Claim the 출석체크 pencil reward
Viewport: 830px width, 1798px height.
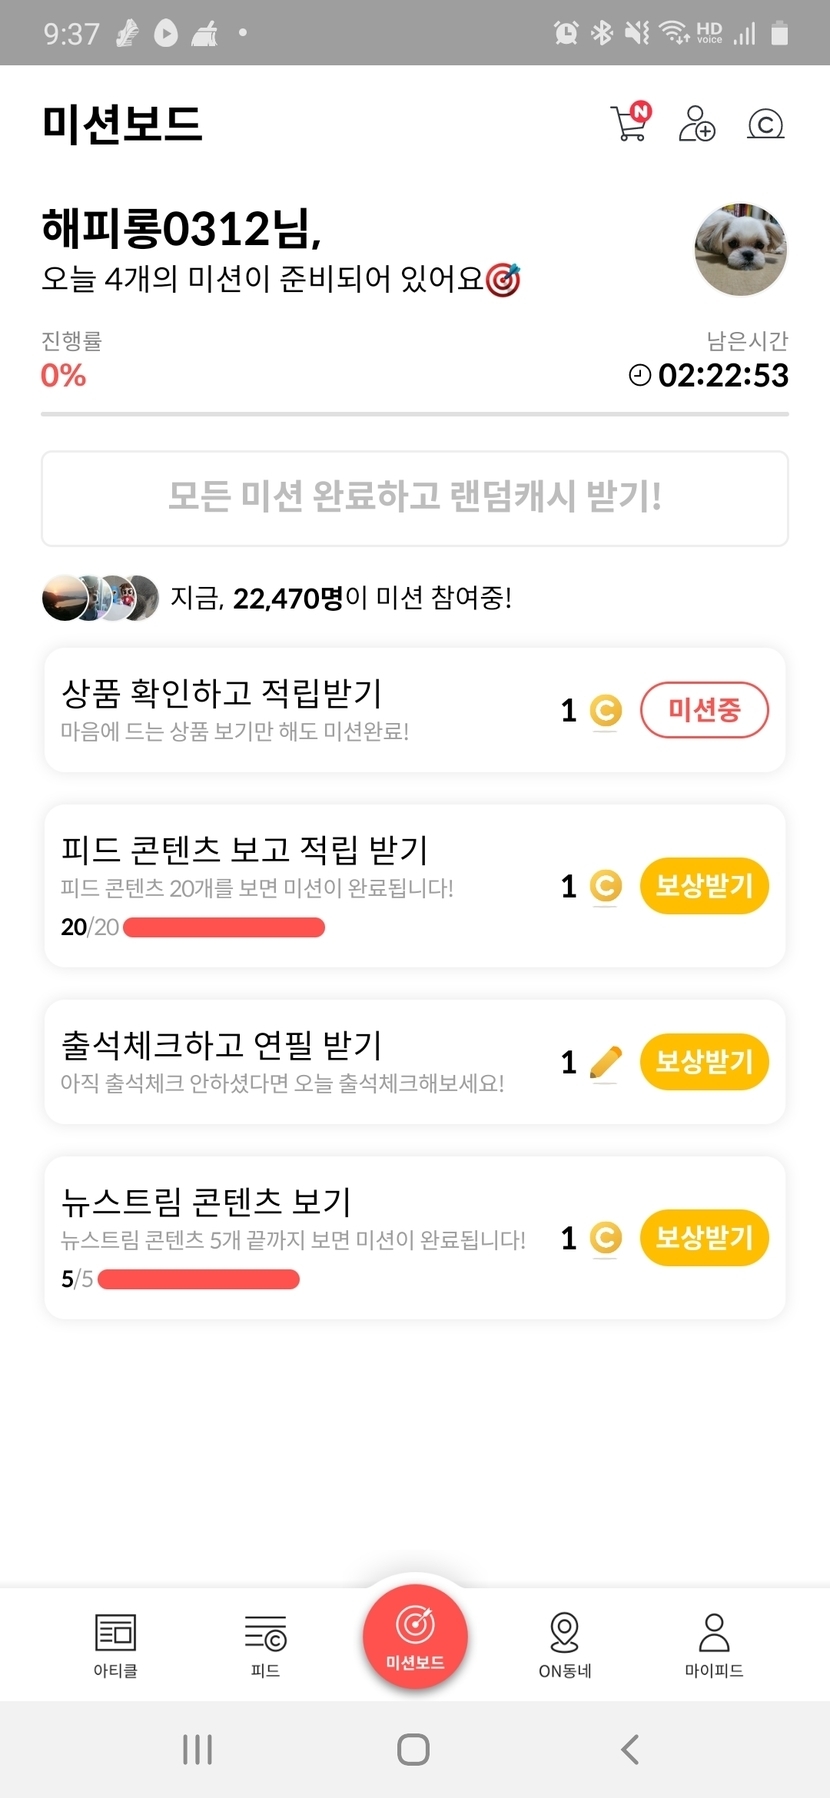click(704, 1062)
